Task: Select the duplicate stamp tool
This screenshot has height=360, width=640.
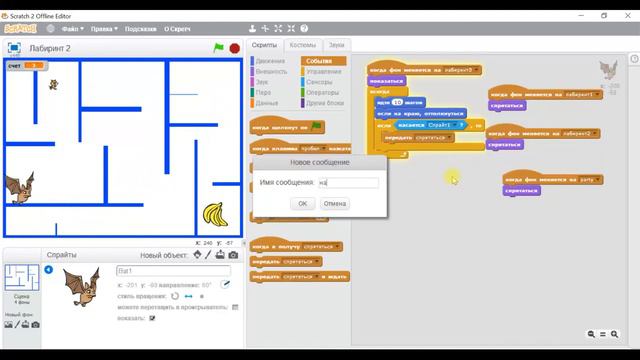Action: (x=252, y=28)
